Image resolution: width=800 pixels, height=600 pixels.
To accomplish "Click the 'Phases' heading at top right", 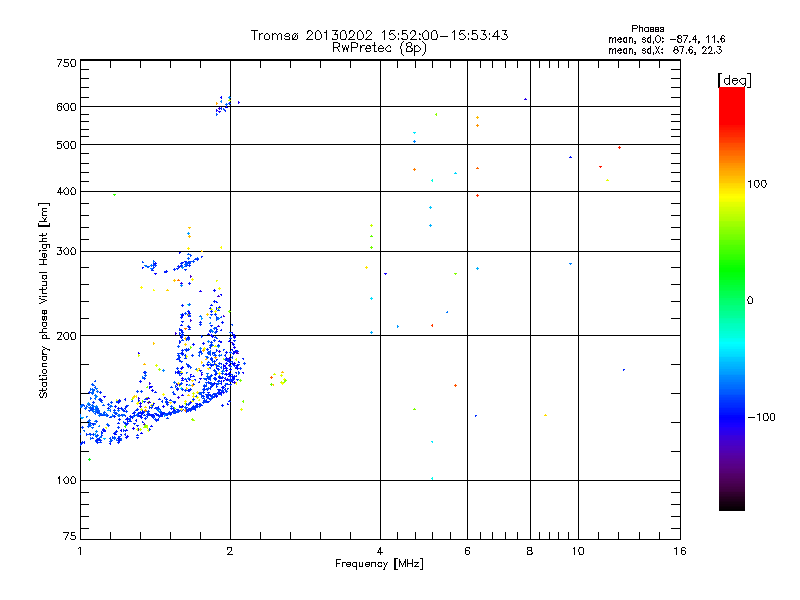I will [647, 29].
